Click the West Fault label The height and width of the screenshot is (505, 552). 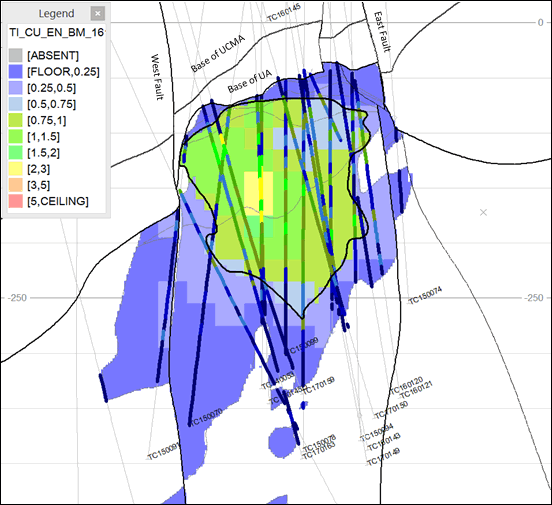pyautogui.click(x=157, y=77)
